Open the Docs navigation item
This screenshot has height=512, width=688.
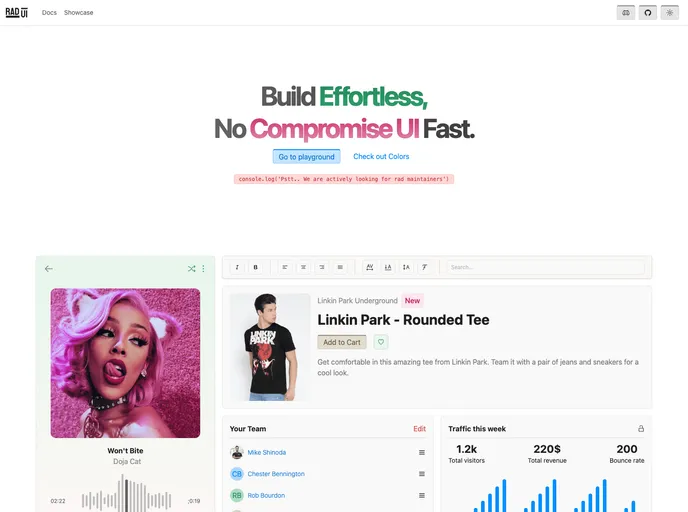coord(49,13)
